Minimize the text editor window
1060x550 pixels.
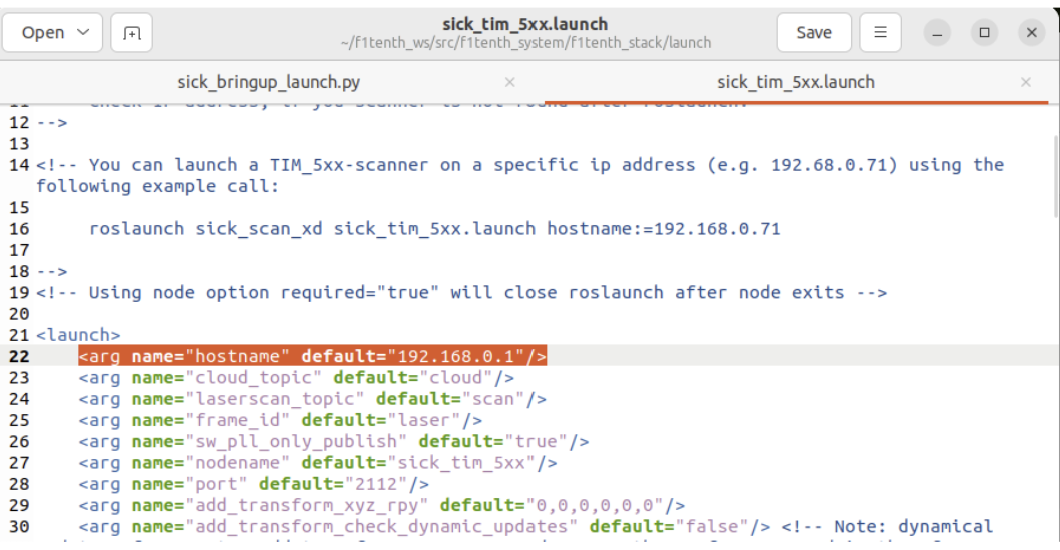[x=938, y=32]
